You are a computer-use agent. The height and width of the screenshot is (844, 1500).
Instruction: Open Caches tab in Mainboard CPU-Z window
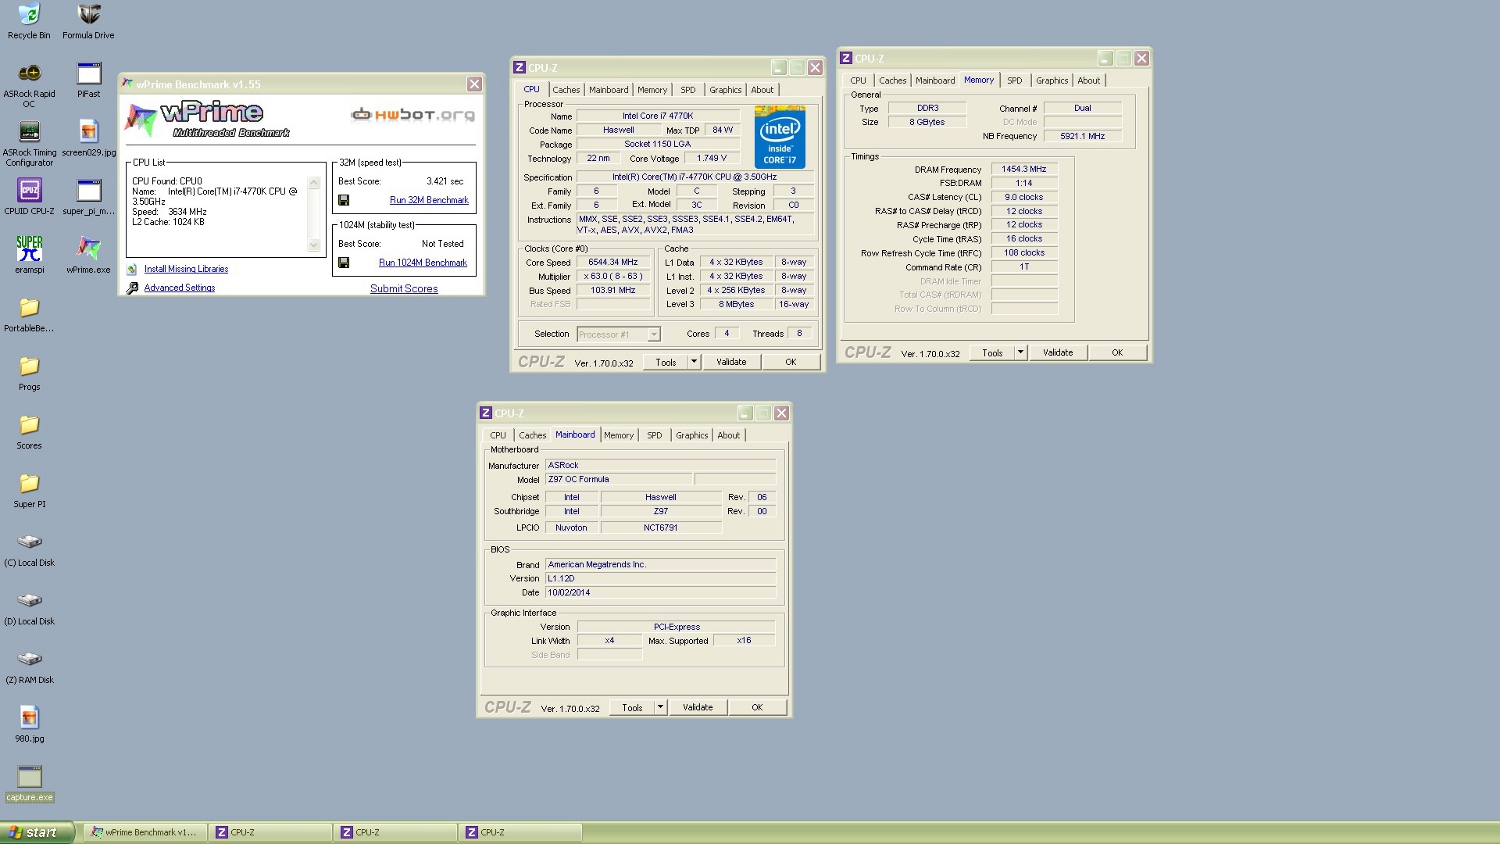click(x=532, y=436)
